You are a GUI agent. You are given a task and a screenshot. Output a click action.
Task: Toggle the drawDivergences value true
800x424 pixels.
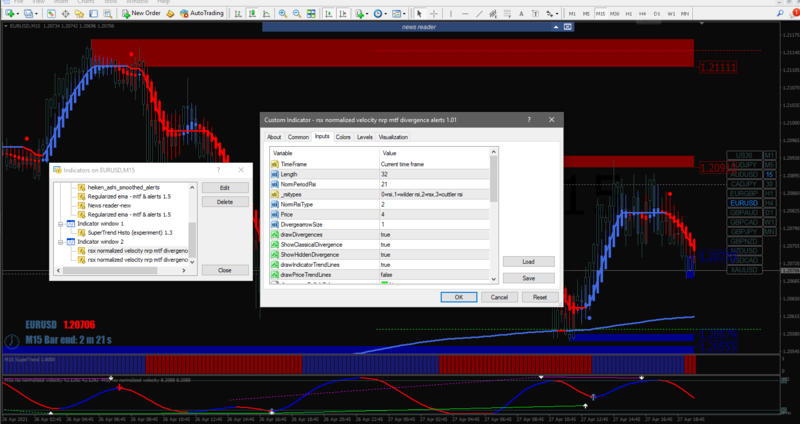point(386,235)
